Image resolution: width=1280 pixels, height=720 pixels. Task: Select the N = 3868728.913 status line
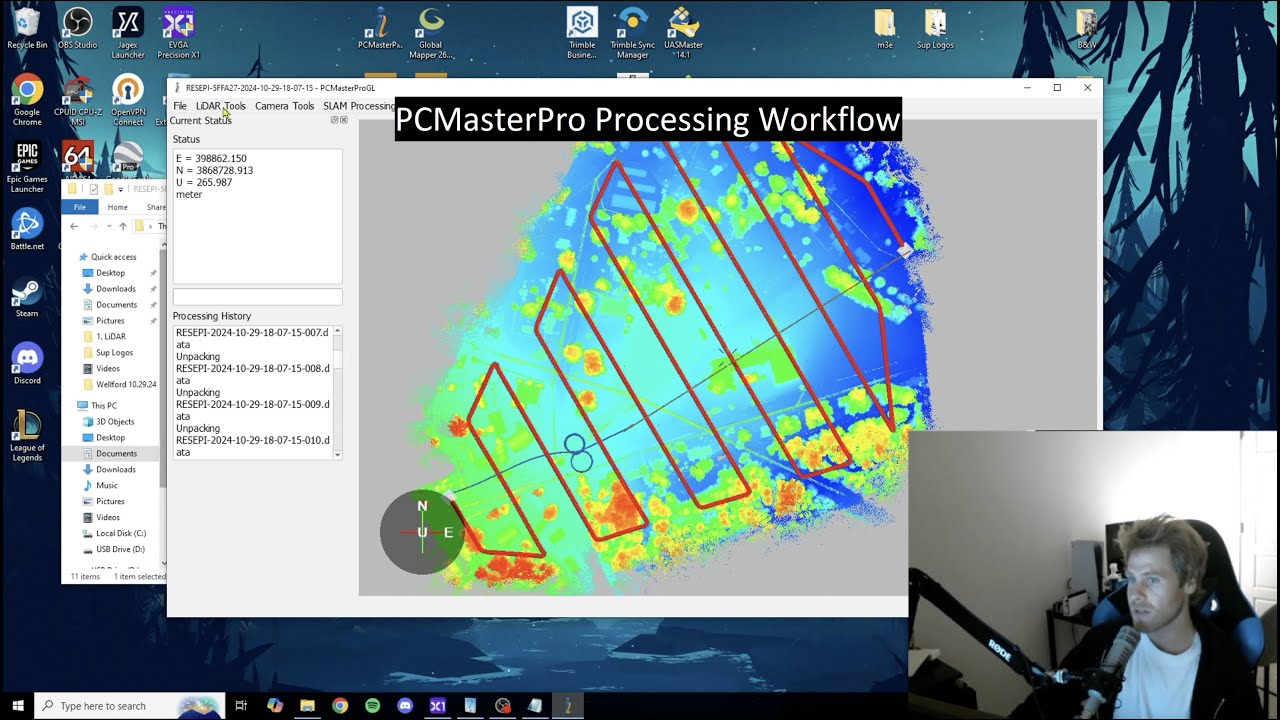(214, 171)
